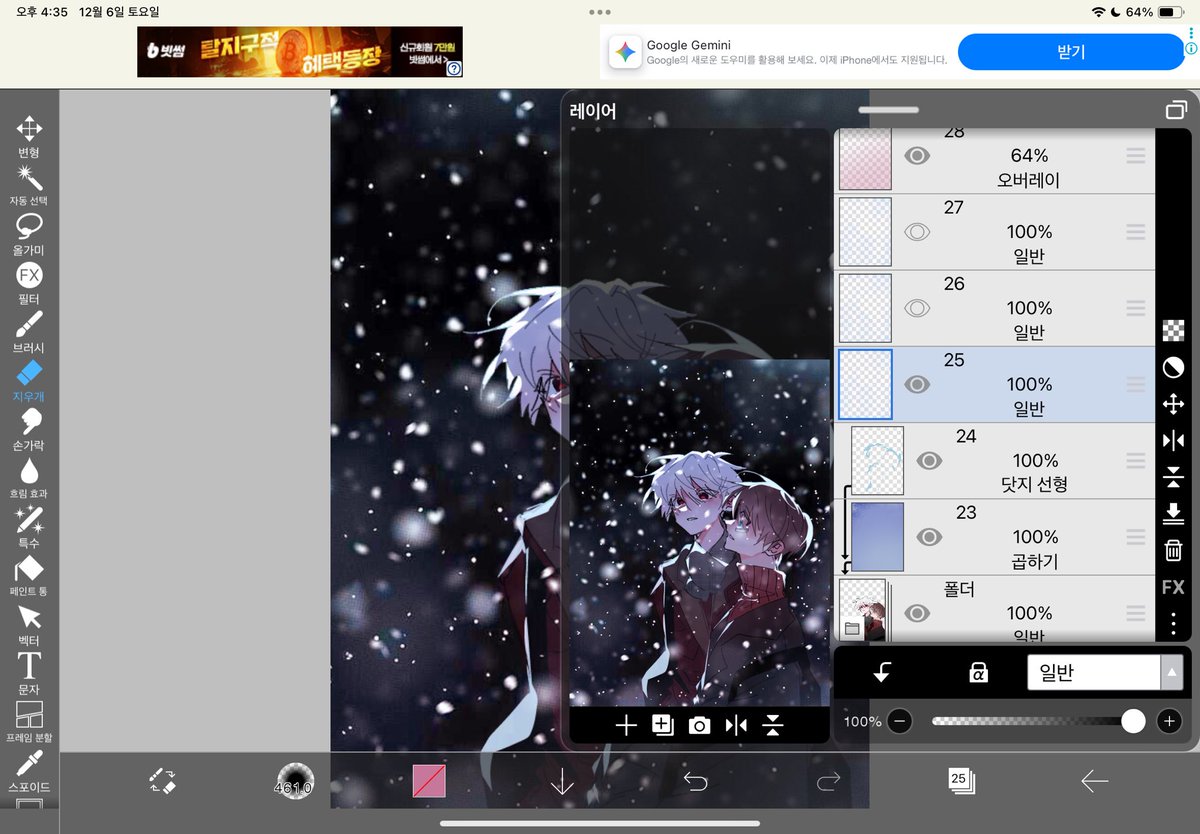Image resolution: width=1200 pixels, height=834 pixels.
Task: Select the Blur (흐림 효과) tool
Action: pyautogui.click(x=29, y=479)
